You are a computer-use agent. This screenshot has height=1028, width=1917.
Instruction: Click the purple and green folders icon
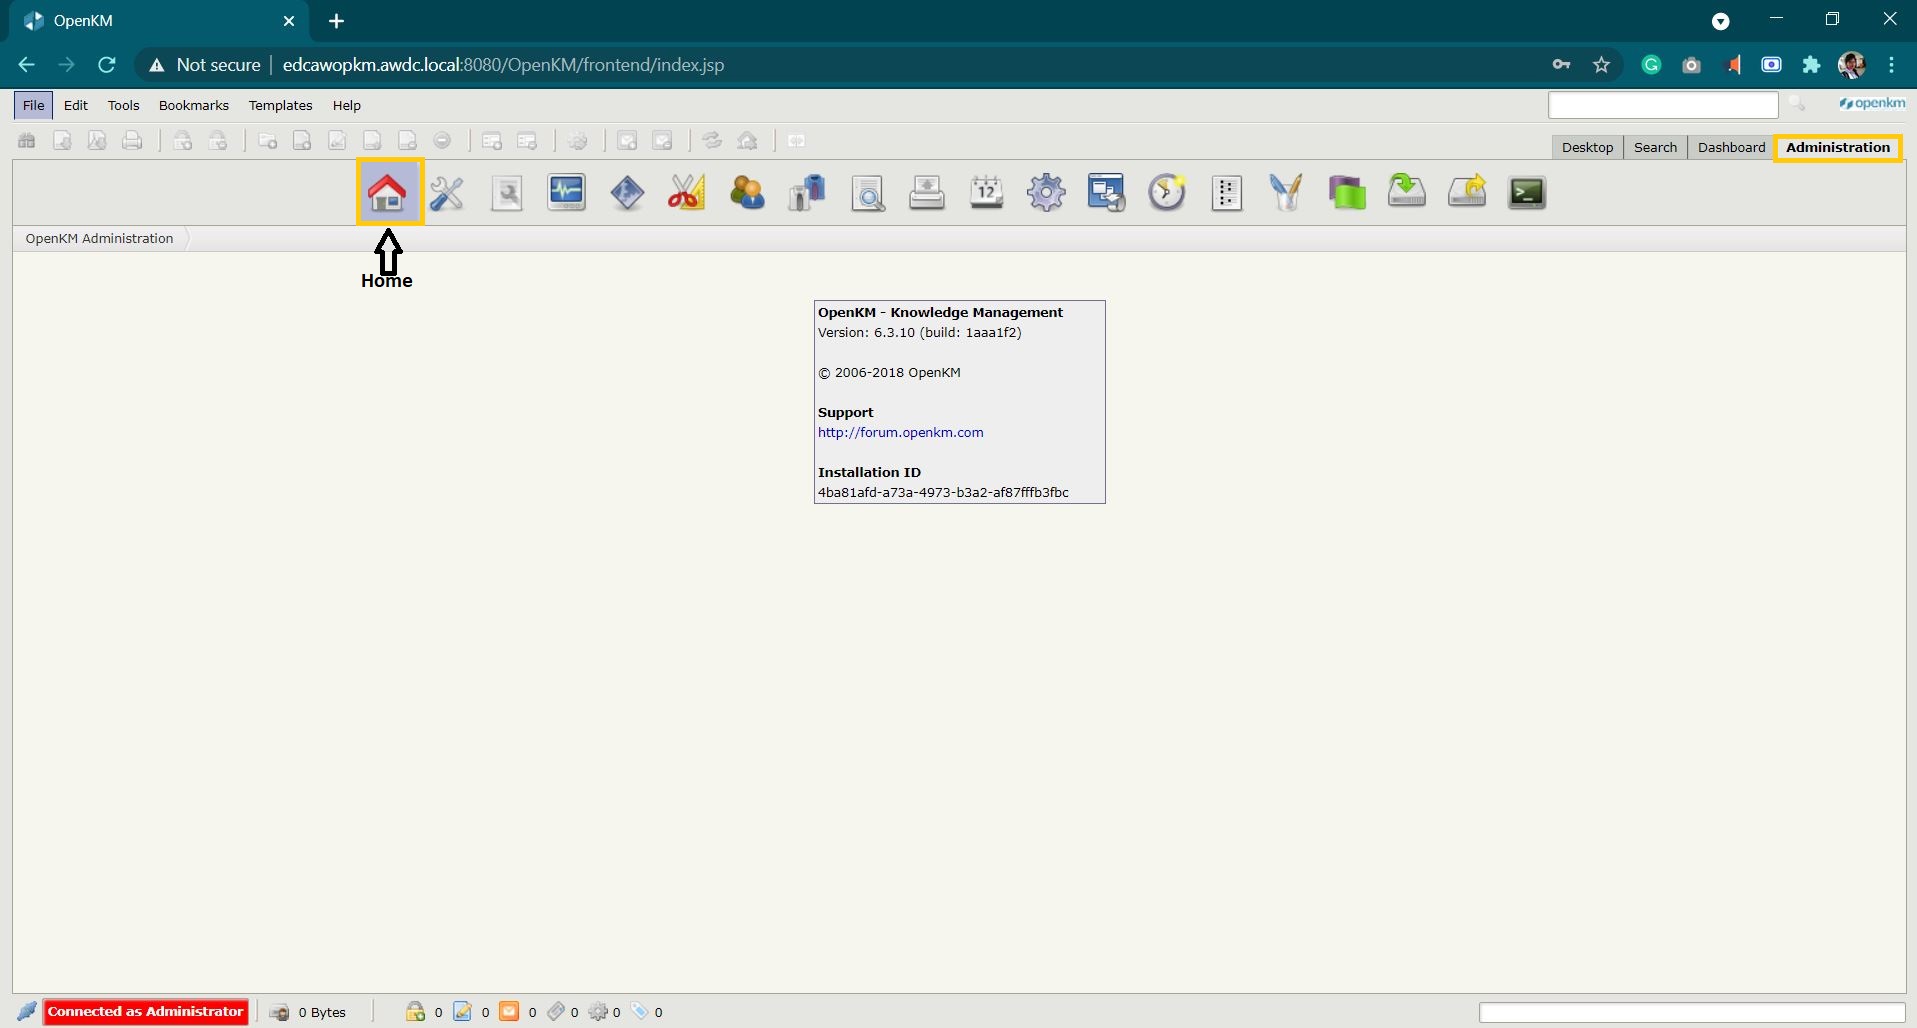[x=1347, y=192]
